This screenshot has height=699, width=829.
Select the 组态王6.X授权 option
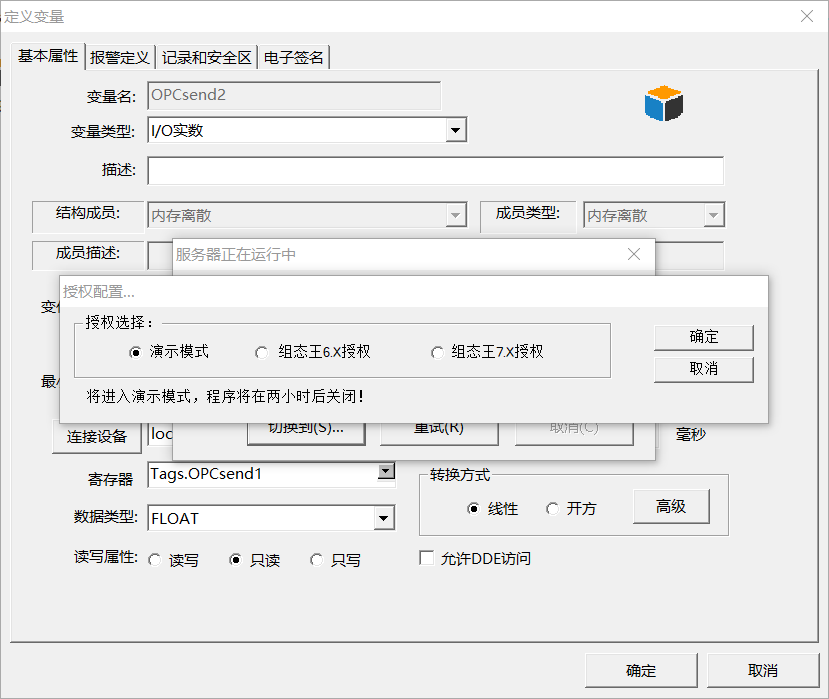click(262, 351)
